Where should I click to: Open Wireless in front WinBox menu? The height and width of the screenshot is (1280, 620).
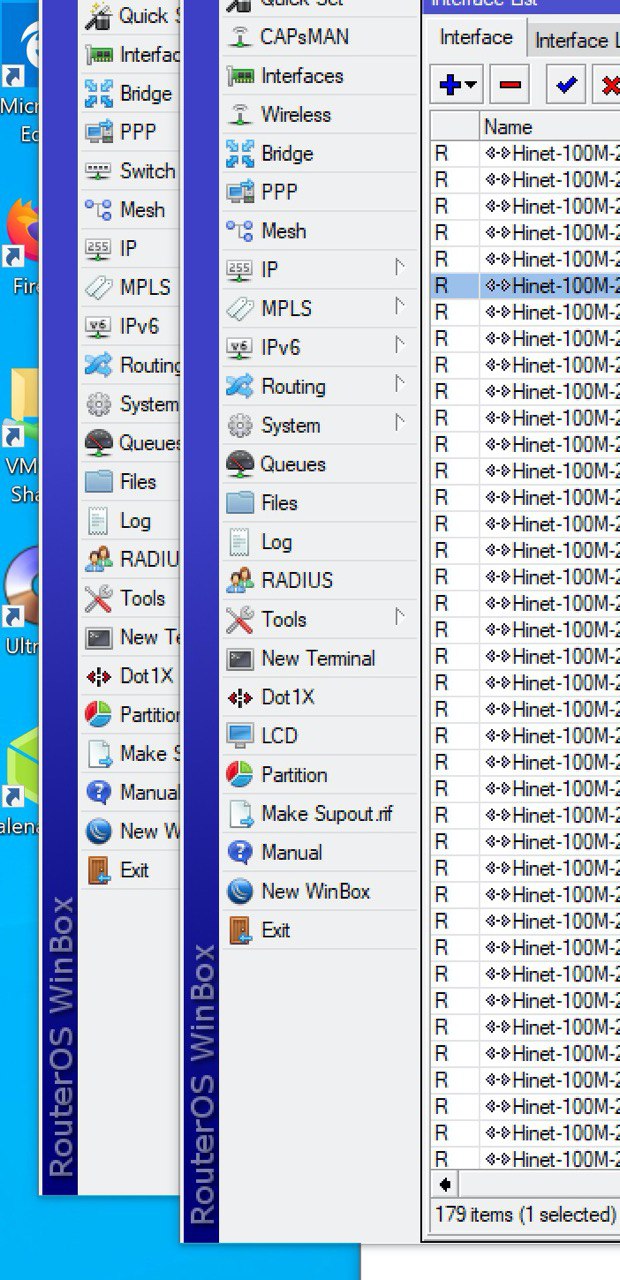320,115
